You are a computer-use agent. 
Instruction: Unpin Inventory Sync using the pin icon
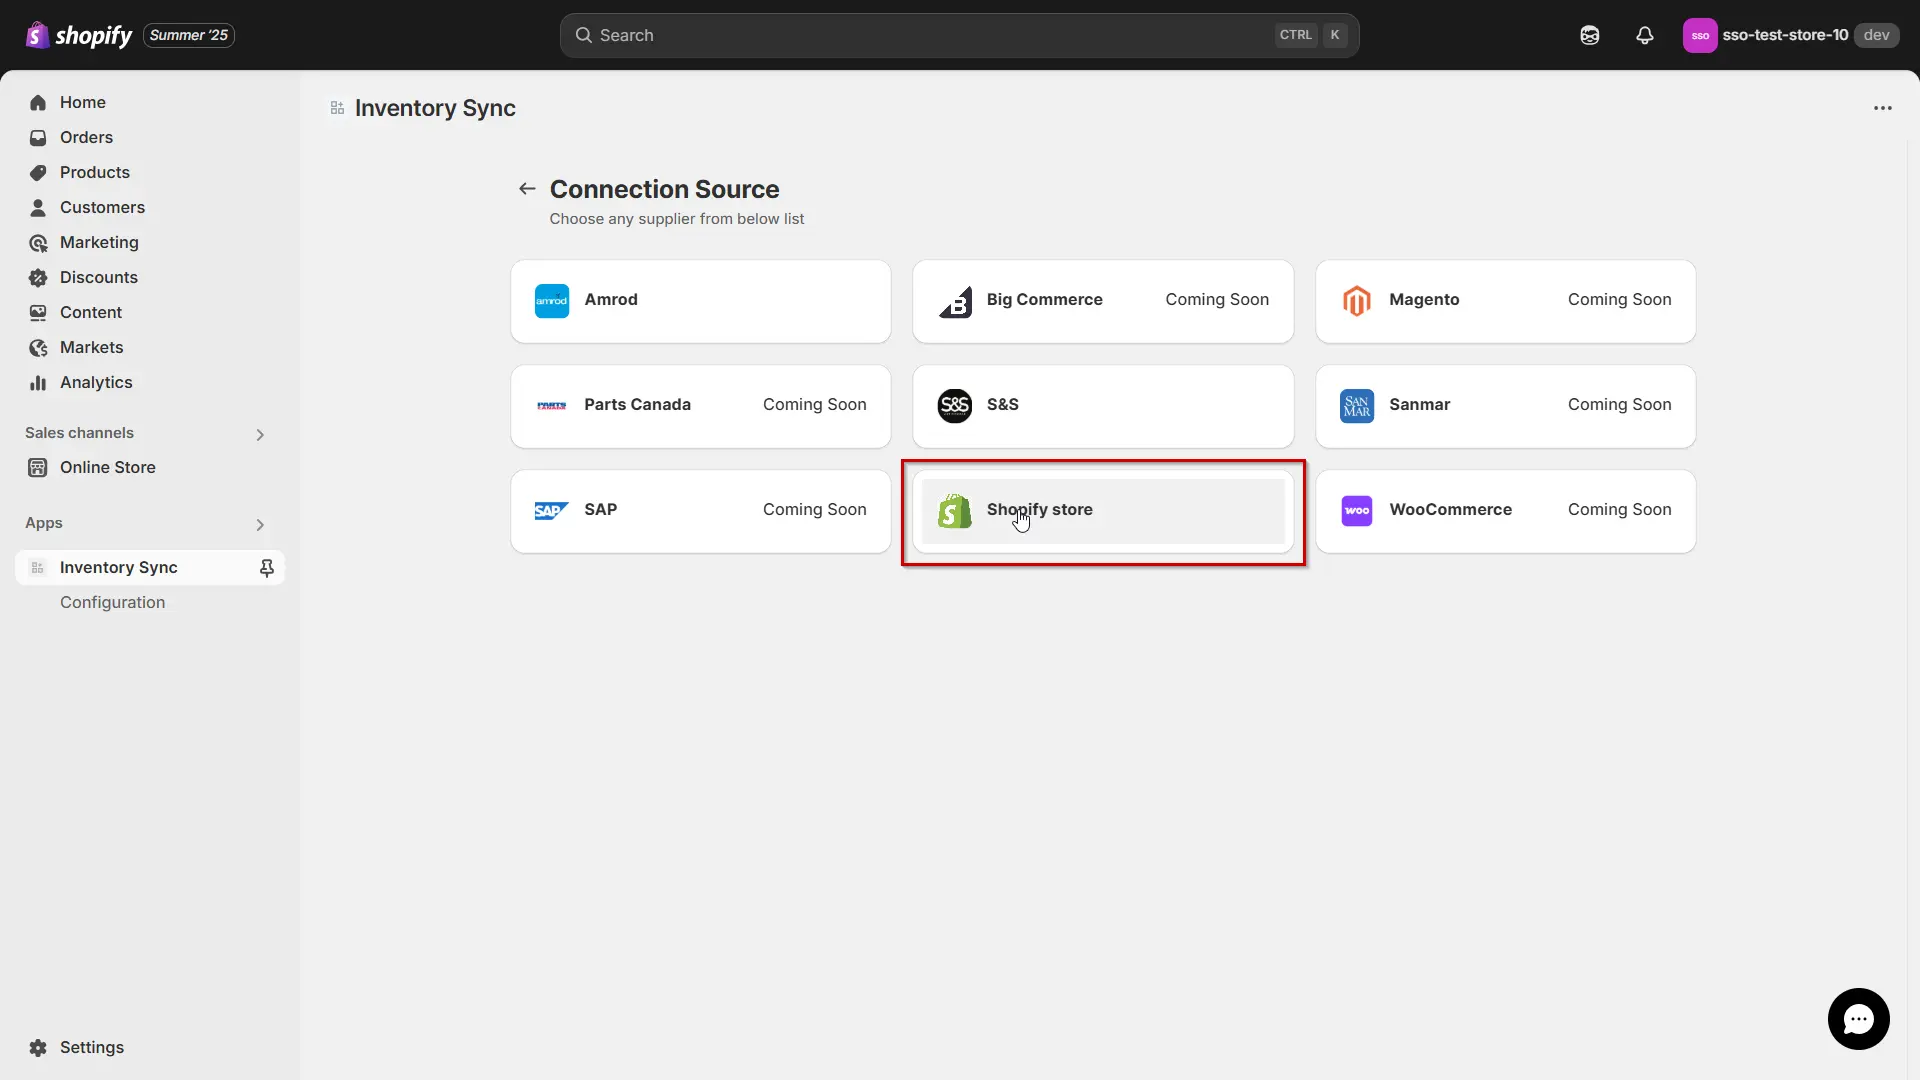[266, 568]
